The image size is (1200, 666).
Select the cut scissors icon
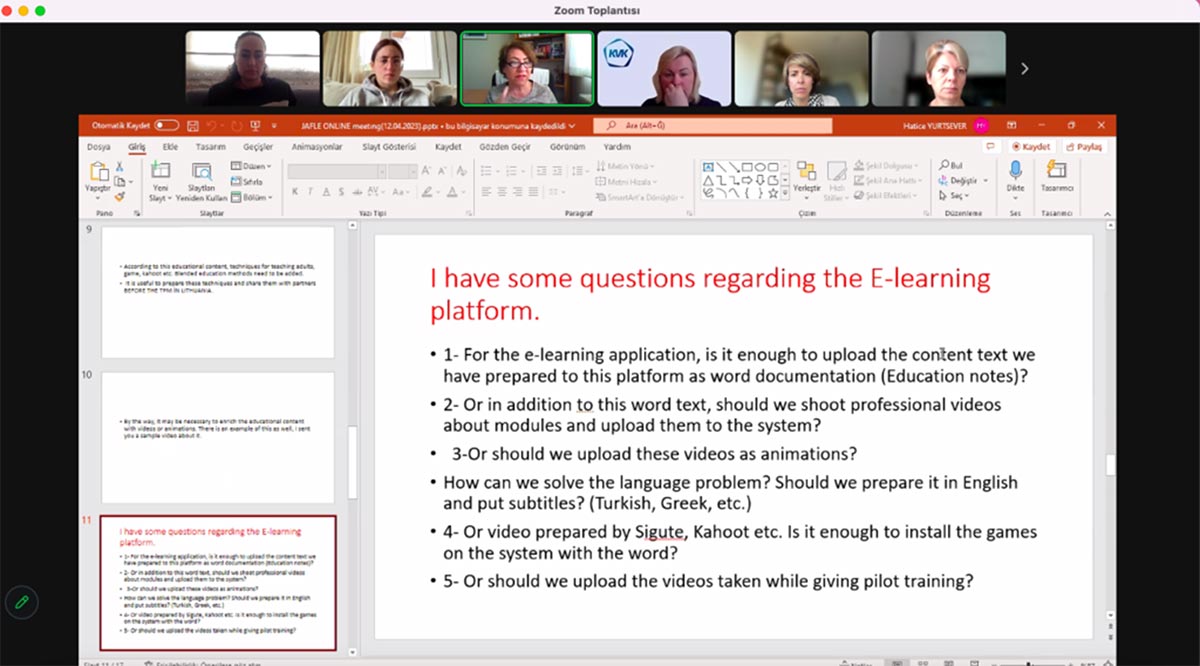pyautogui.click(x=120, y=166)
